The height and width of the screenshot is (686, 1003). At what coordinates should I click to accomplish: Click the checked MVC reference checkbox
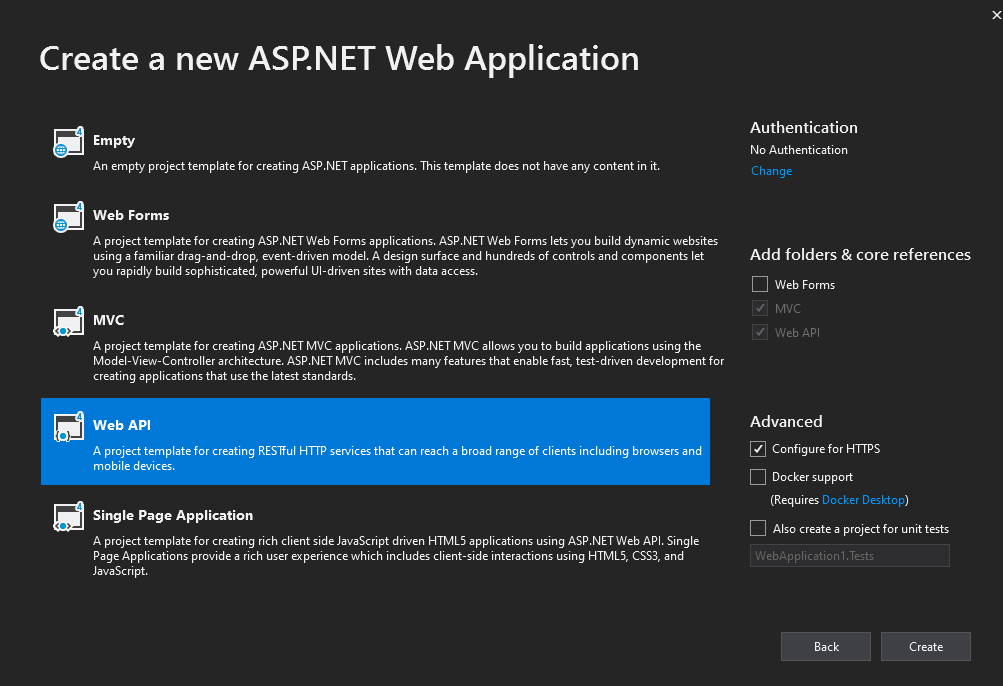click(x=759, y=308)
